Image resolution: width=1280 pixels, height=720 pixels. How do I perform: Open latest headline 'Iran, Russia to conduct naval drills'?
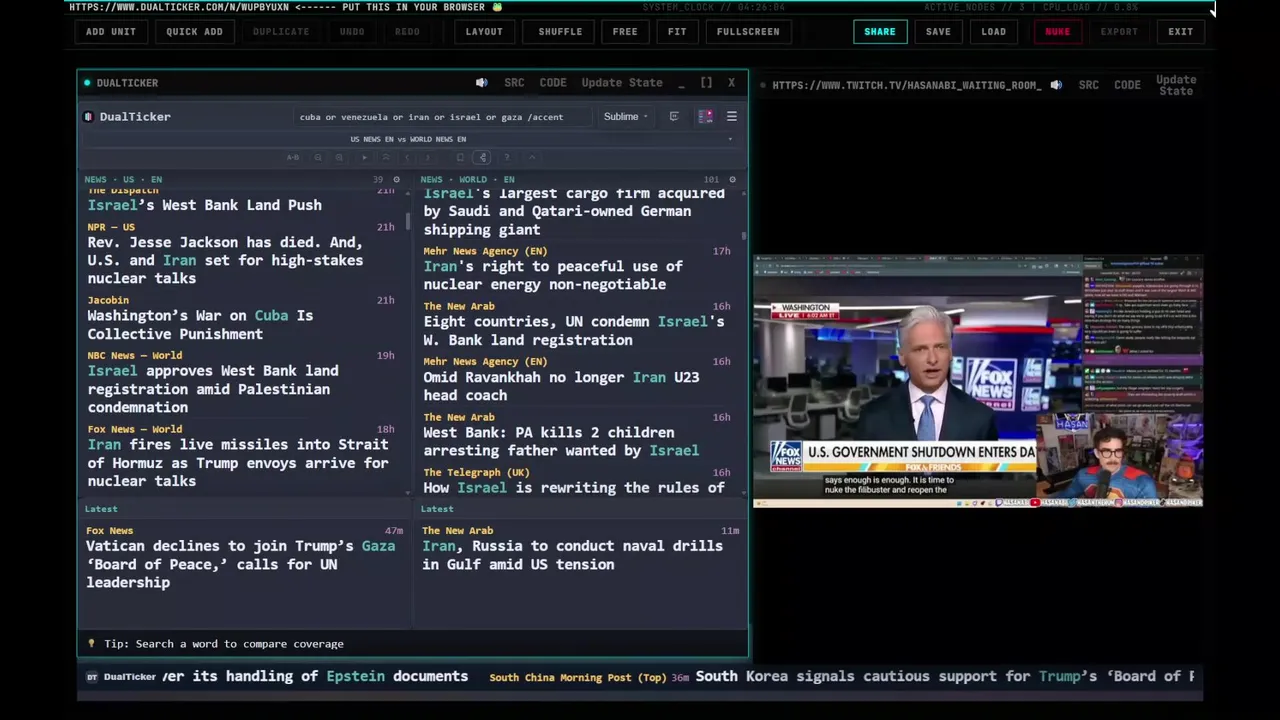pos(572,555)
